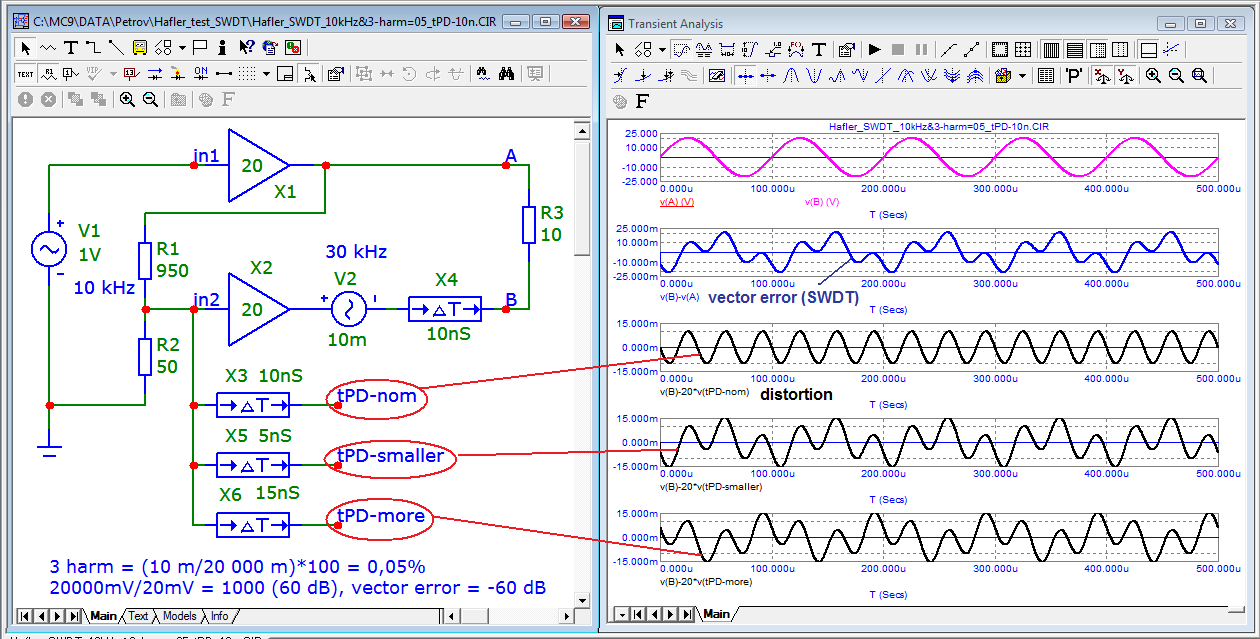Select the Text tool in schematic toolbar
This screenshot has height=639, width=1260.
(x=71, y=48)
